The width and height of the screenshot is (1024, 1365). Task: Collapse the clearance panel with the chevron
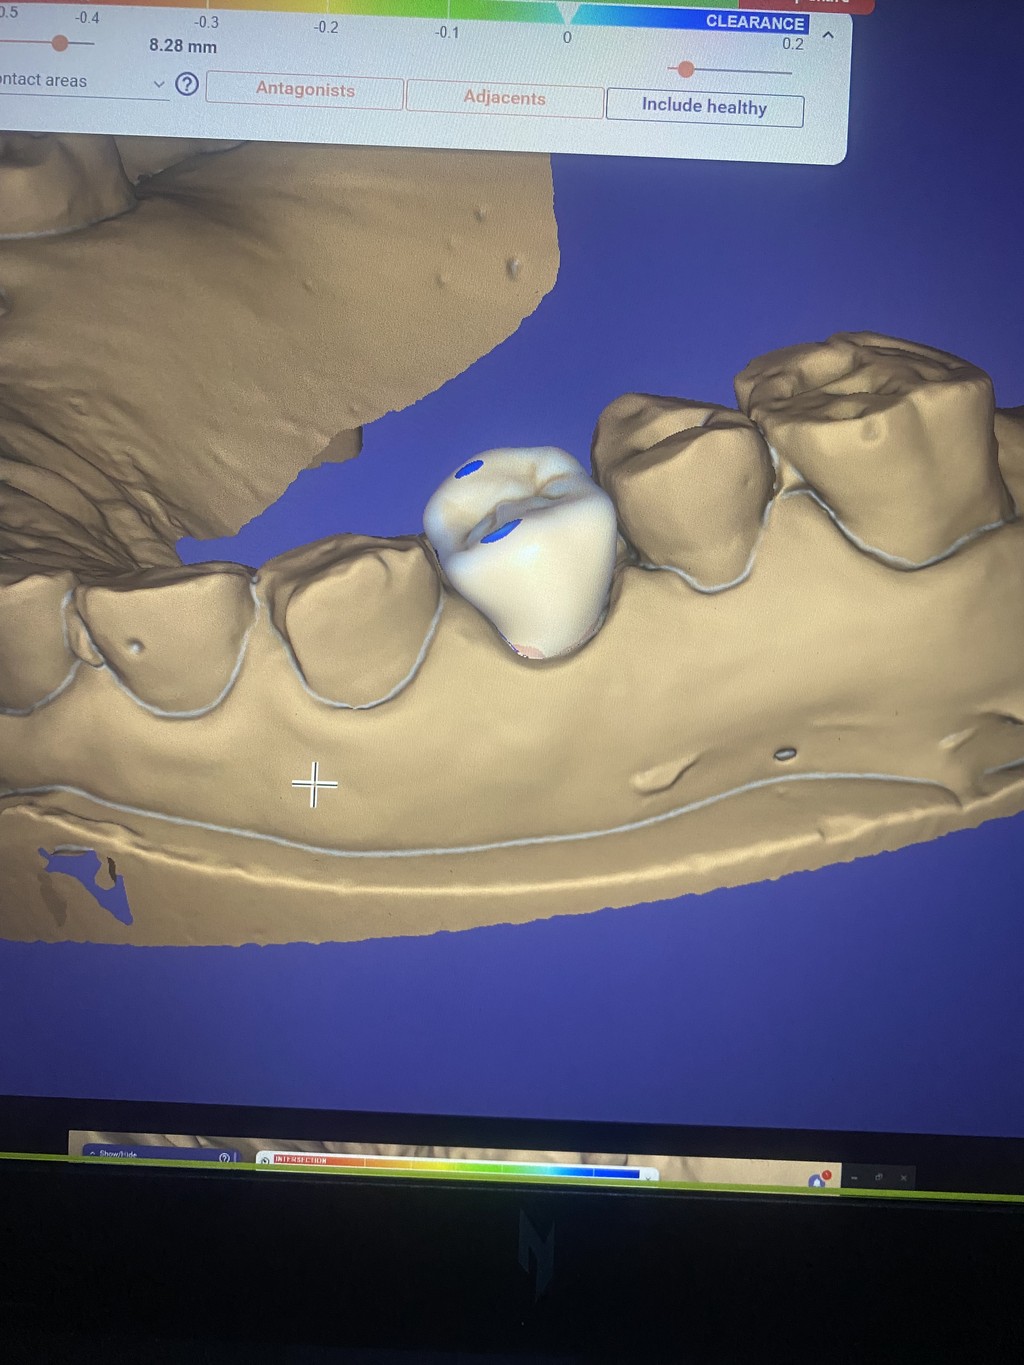point(828,35)
